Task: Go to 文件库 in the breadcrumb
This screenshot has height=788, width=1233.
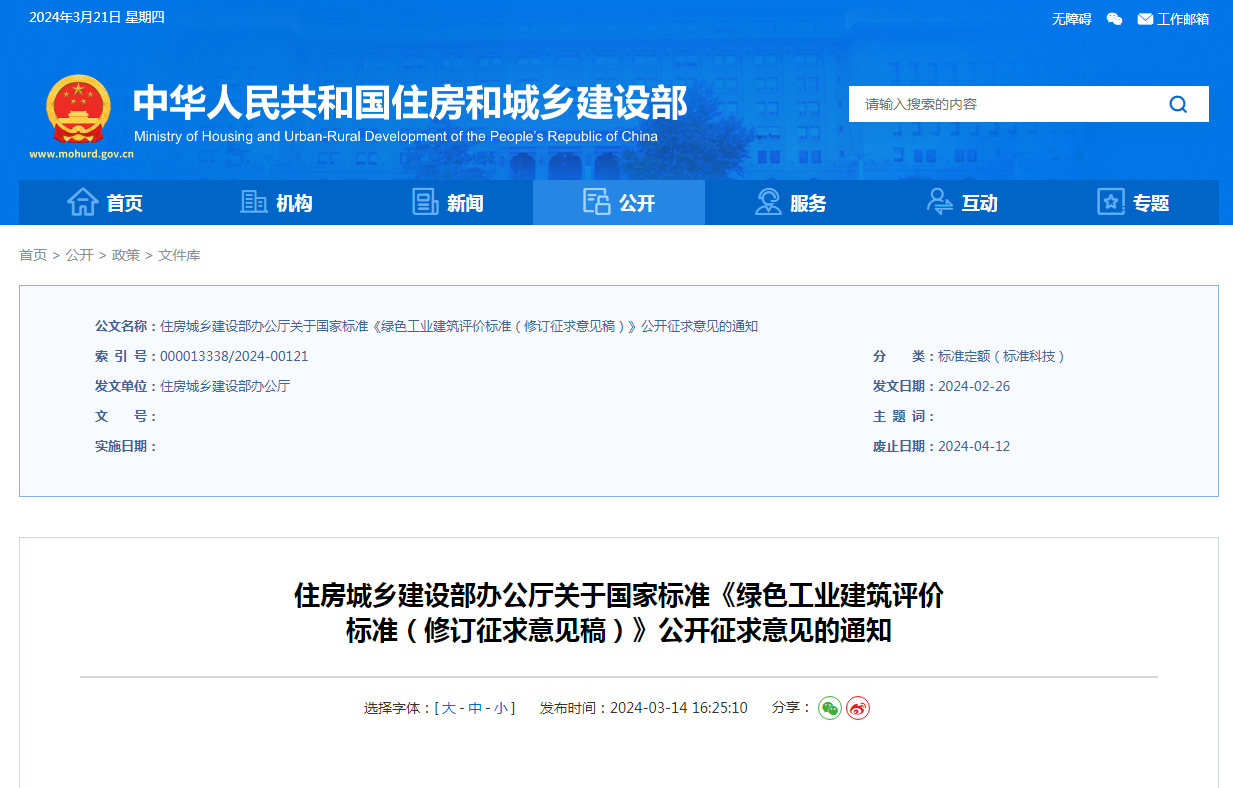Action: (179, 255)
